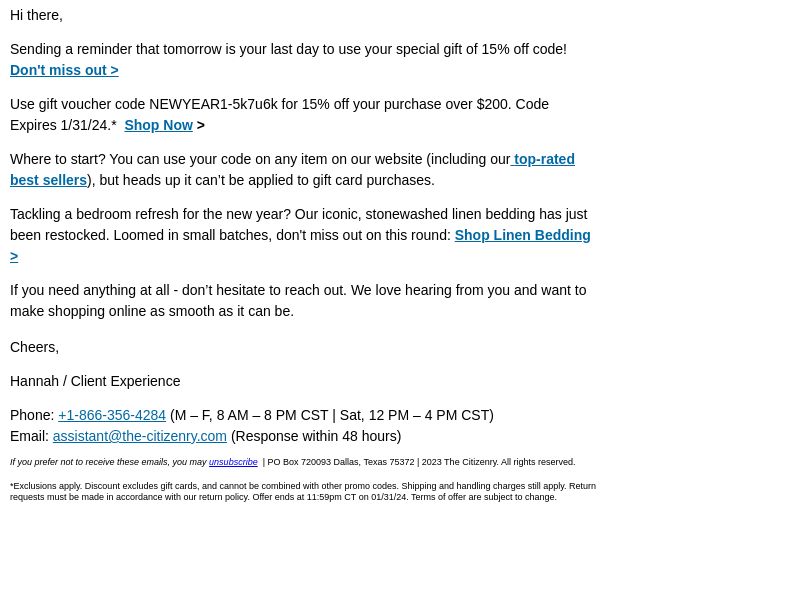800x600 pixels.
Task: Visit the Shop Linen Bedding link
Action: pyautogui.click(x=522, y=235)
